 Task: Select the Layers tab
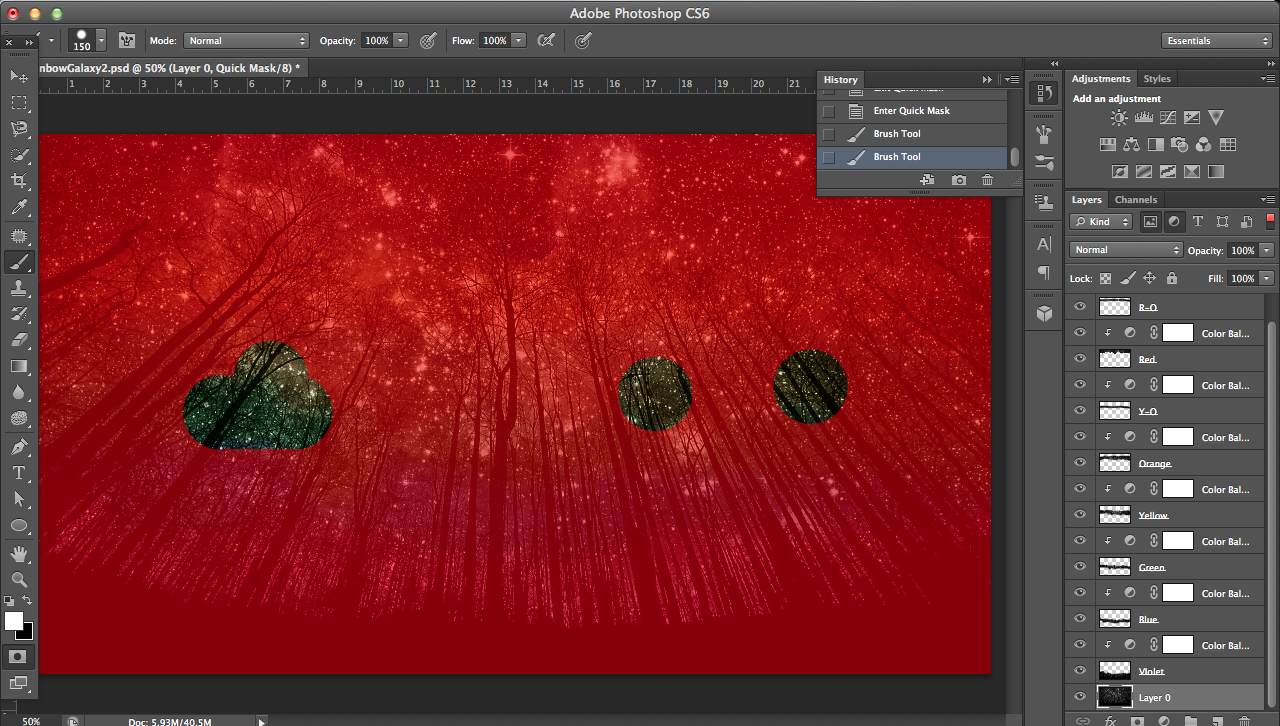(1087, 200)
